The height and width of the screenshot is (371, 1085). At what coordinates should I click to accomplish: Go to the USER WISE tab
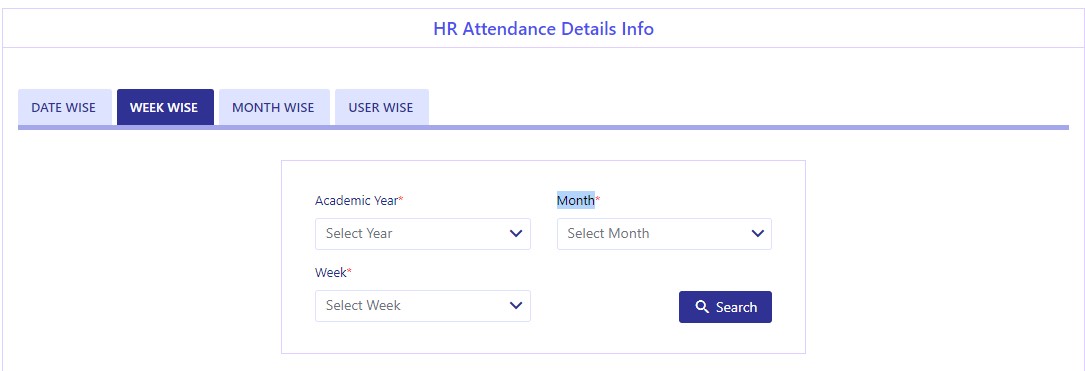click(x=381, y=107)
